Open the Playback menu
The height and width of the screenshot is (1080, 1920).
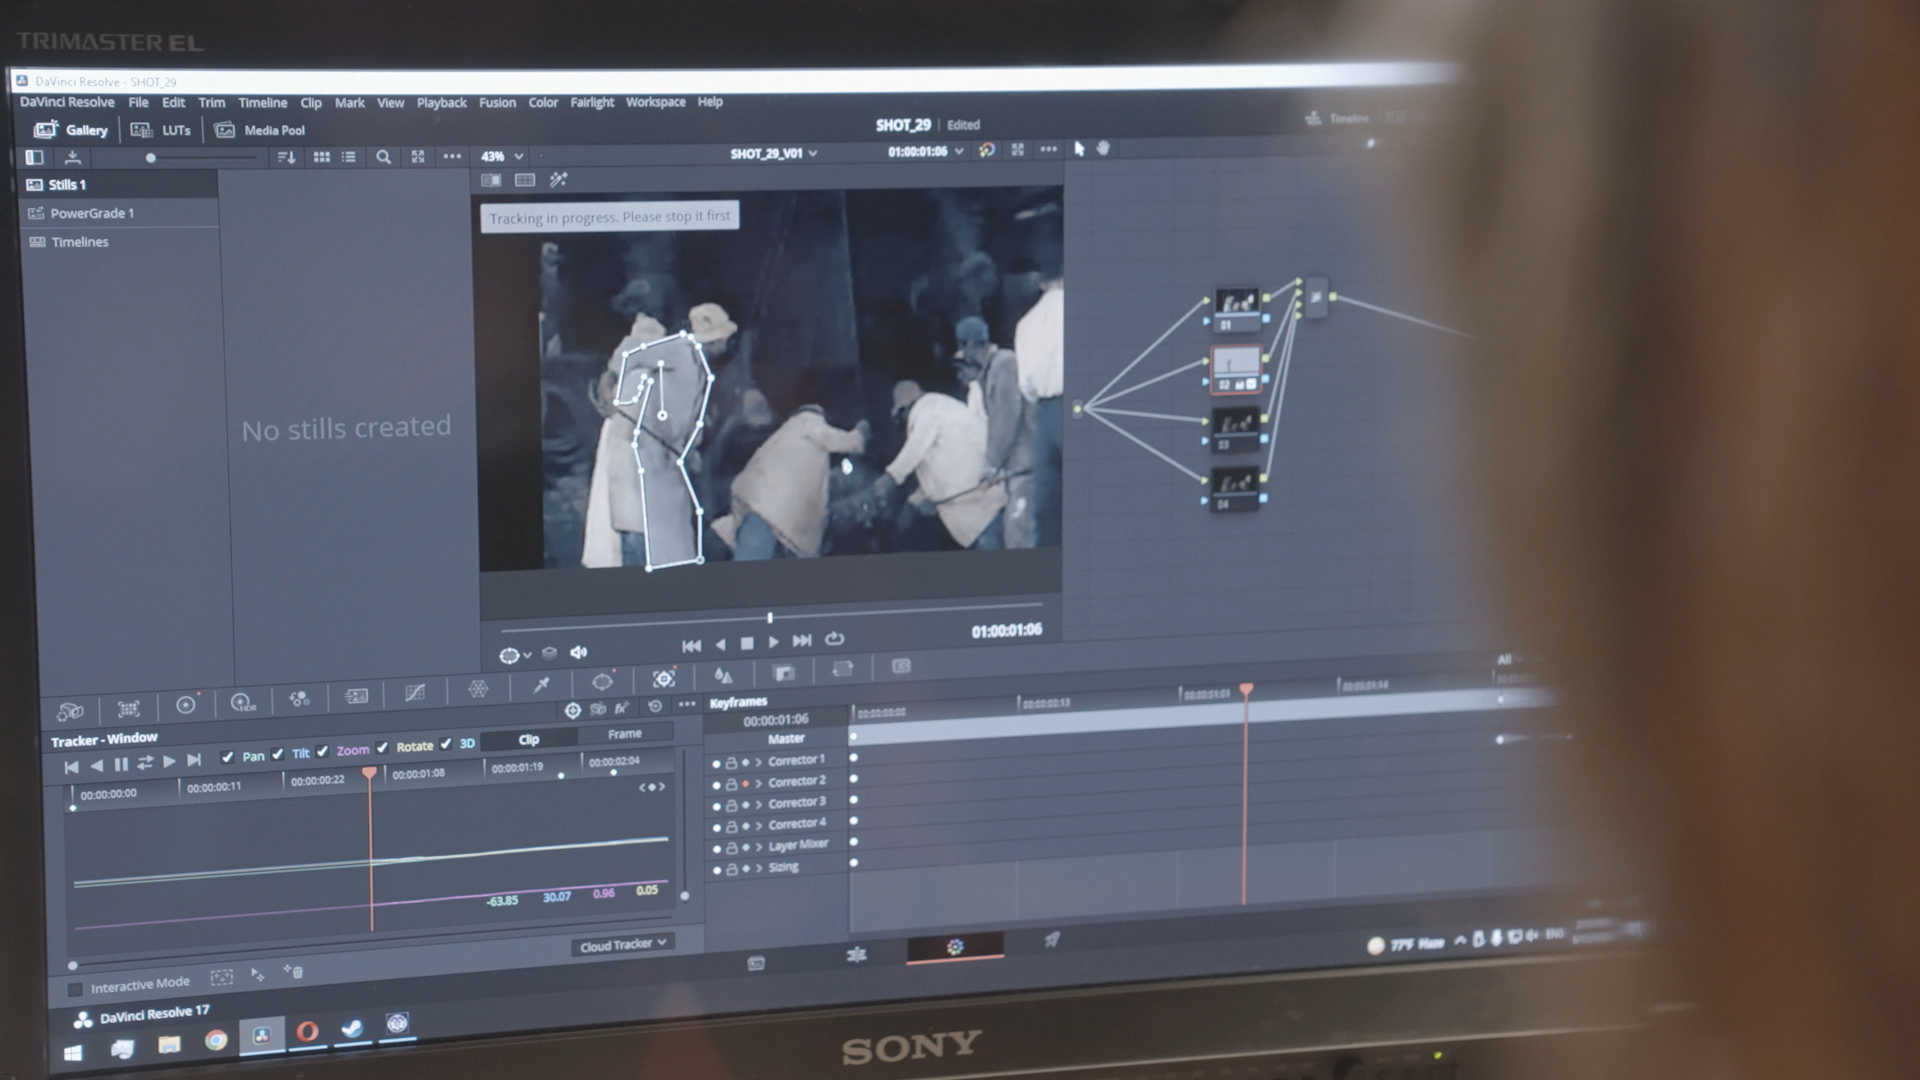coord(441,103)
